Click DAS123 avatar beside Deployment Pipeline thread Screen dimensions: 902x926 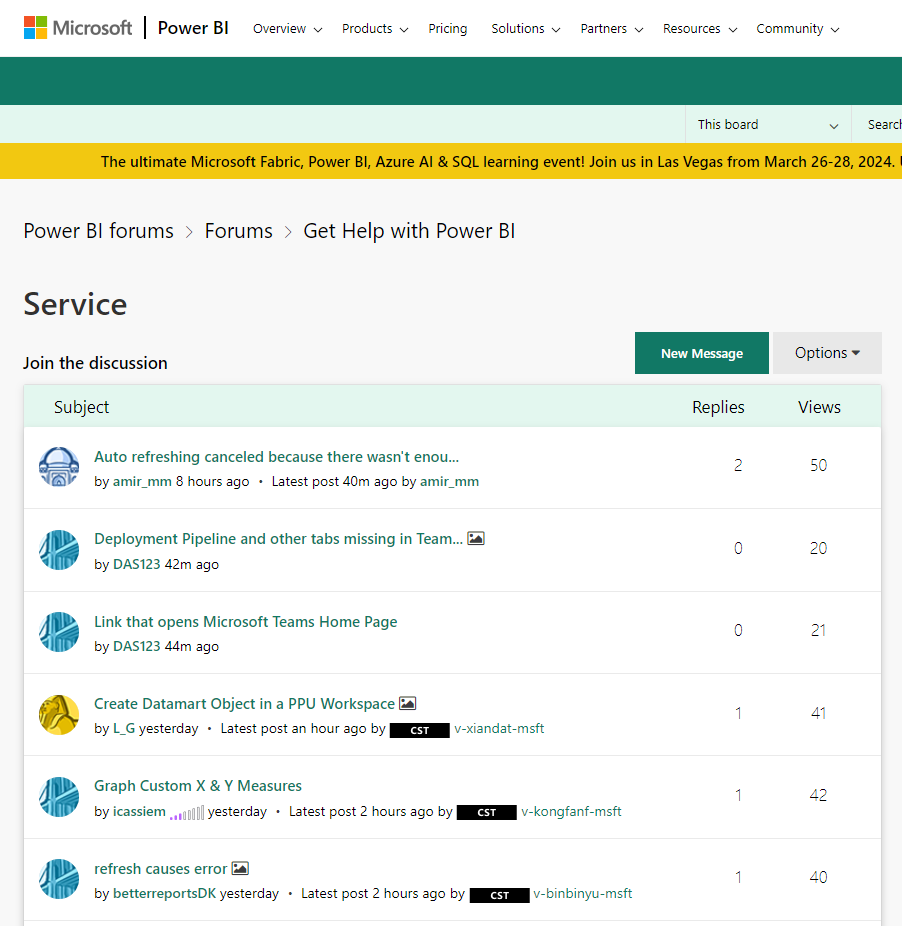(x=59, y=550)
